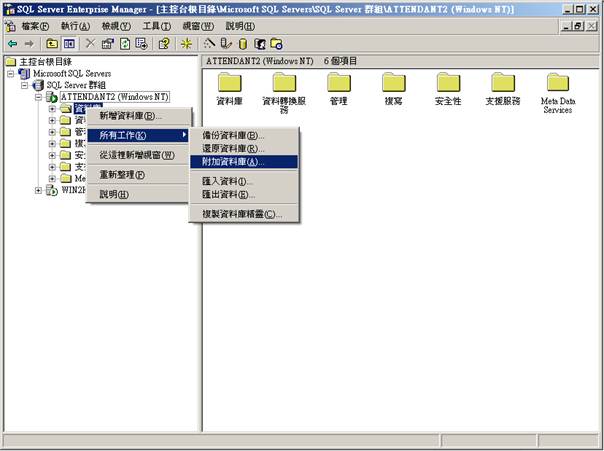604x451 pixels.
Task: Open the 說明(H) menu in menu bar
Action: click(x=240, y=26)
